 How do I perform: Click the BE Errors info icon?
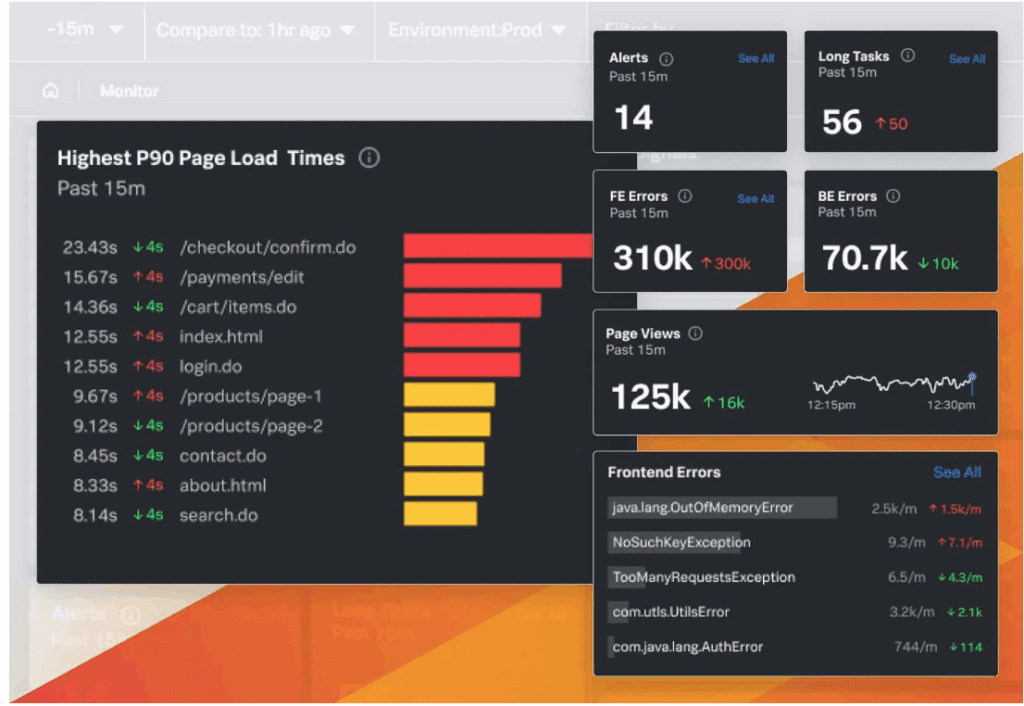(x=893, y=196)
